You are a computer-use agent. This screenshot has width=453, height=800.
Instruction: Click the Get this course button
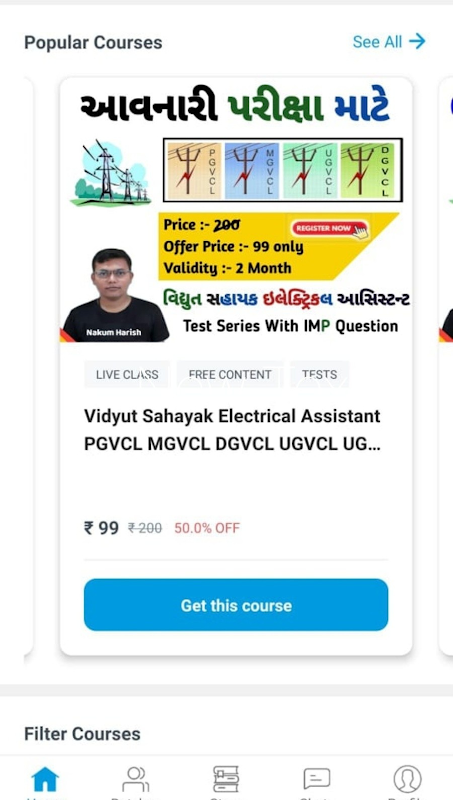236,605
